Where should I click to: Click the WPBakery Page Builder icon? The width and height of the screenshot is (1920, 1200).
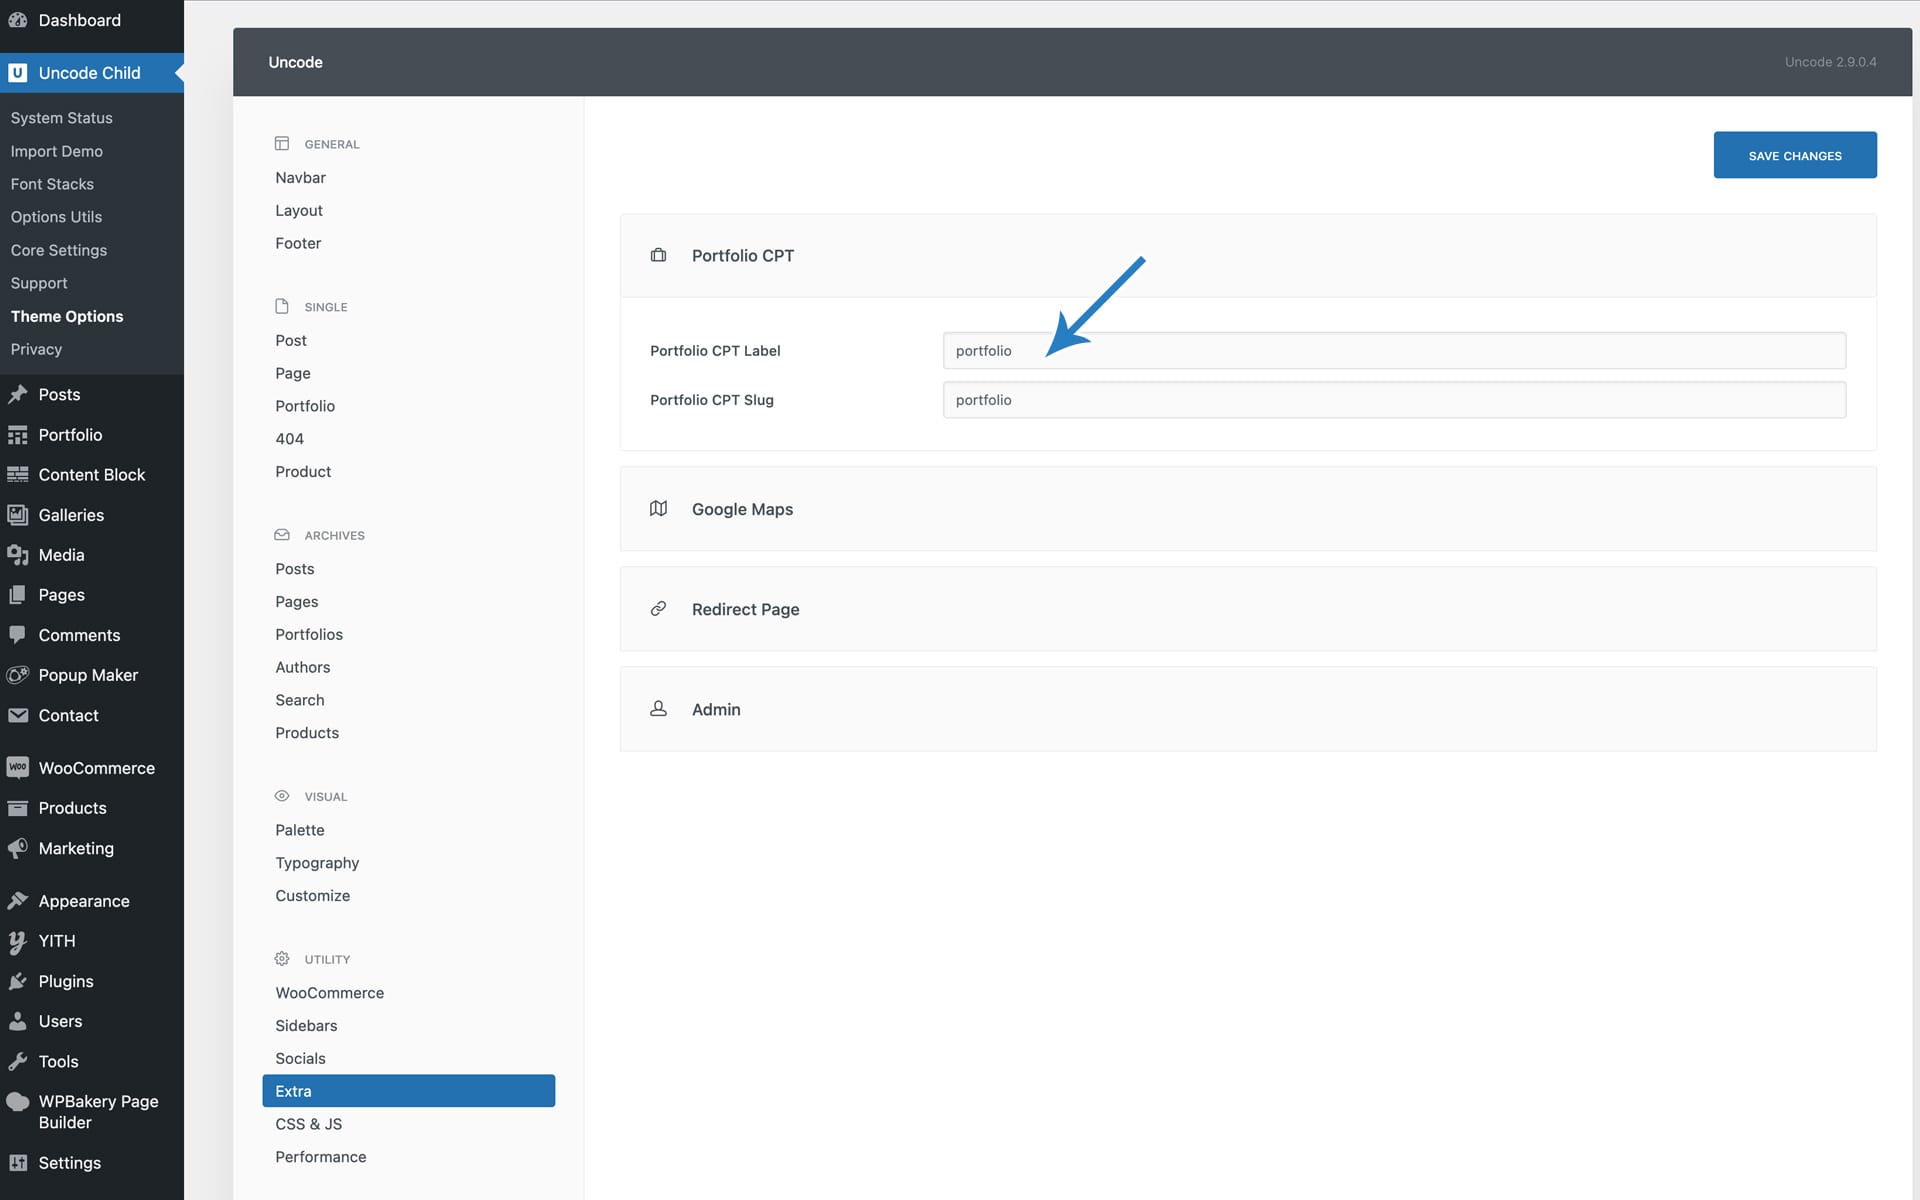tap(17, 1102)
